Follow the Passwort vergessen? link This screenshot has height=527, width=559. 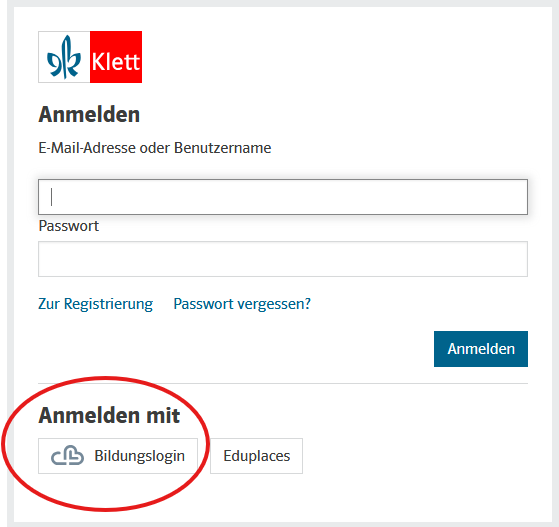[242, 304]
